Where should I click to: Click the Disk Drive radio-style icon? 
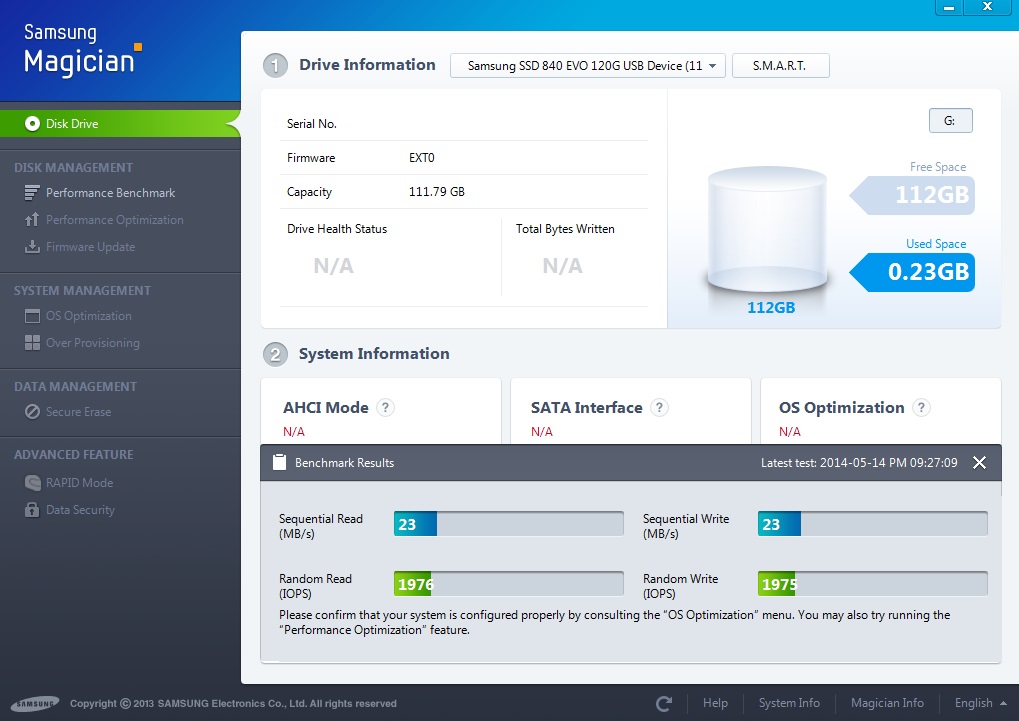click(x=32, y=124)
